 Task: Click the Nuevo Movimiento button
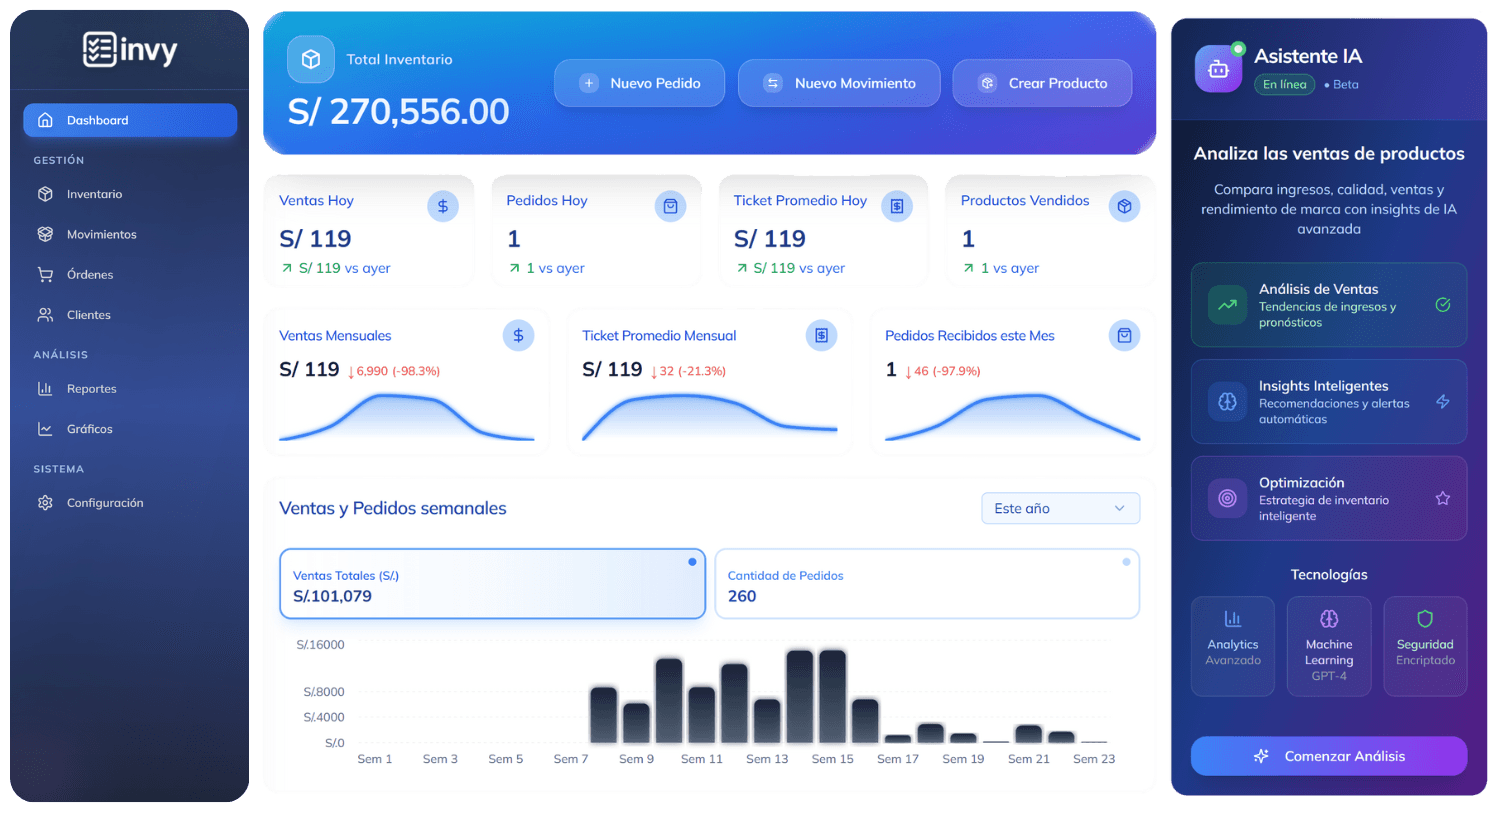839,83
